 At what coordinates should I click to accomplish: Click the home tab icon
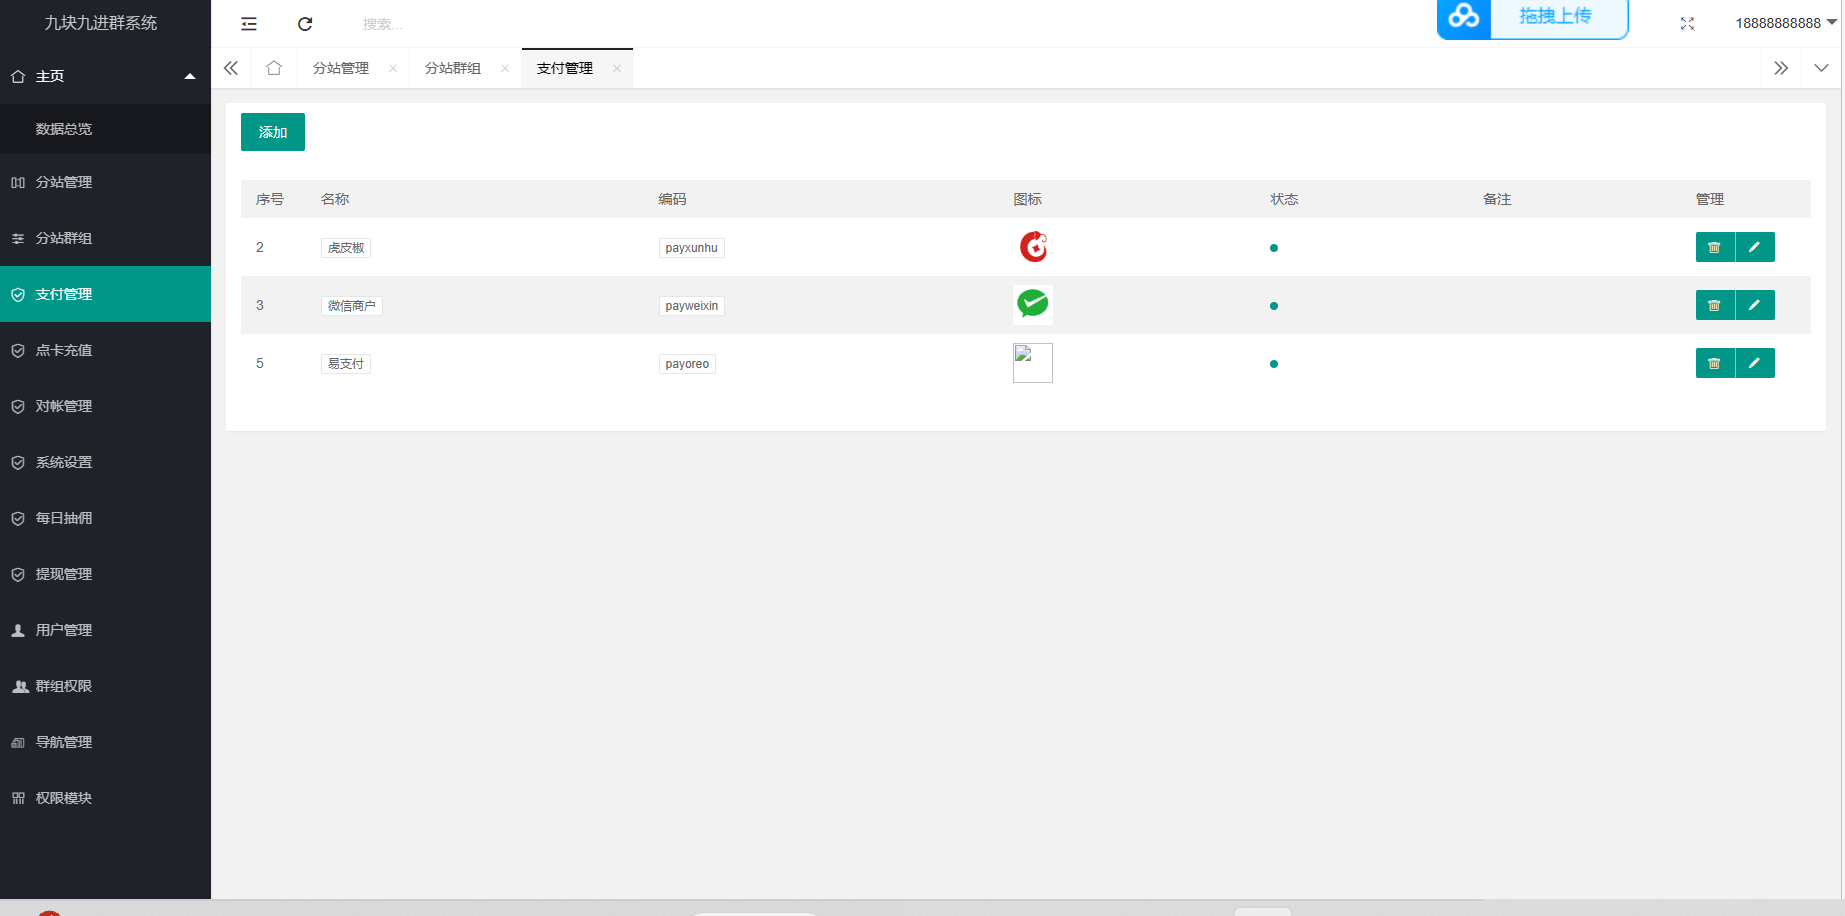tap(274, 68)
